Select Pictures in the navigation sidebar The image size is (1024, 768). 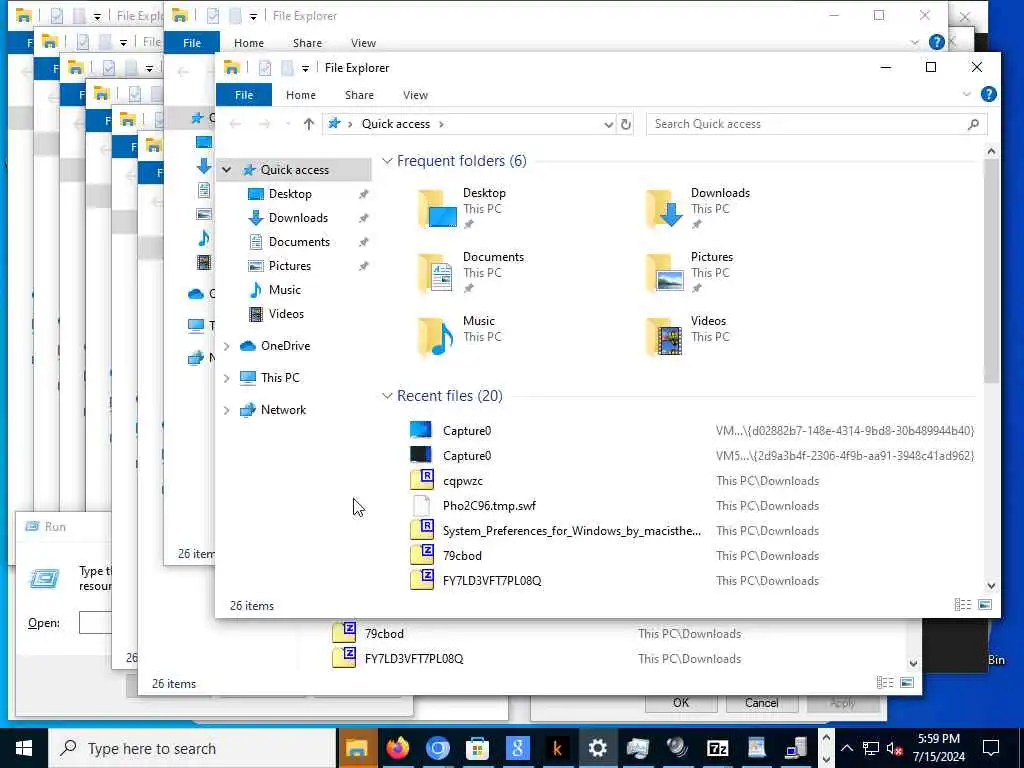(289, 266)
